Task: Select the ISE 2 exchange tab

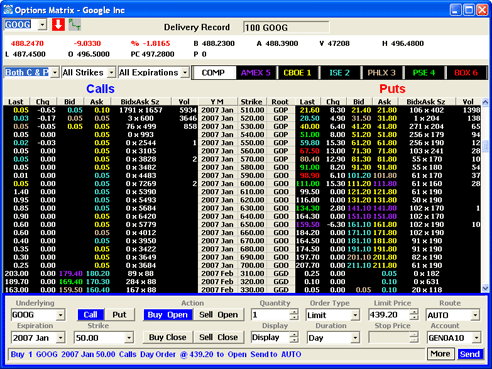Action: tap(339, 73)
